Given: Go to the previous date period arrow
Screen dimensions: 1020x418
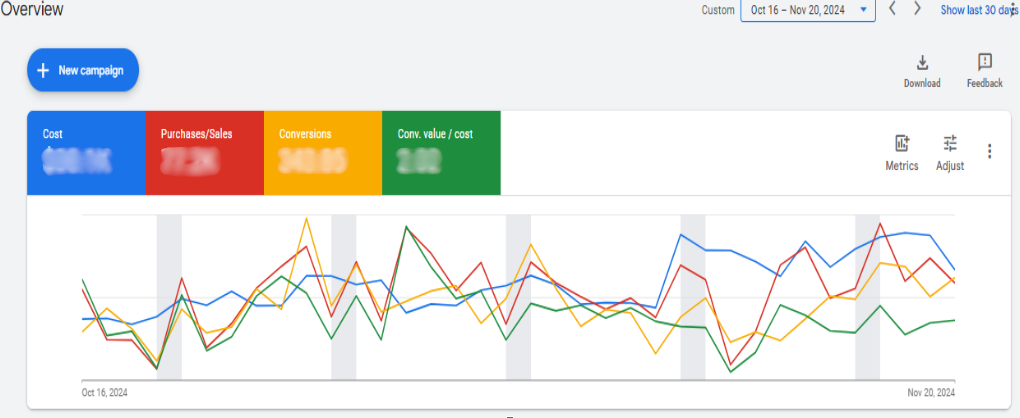Looking at the screenshot, I should [x=893, y=9].
